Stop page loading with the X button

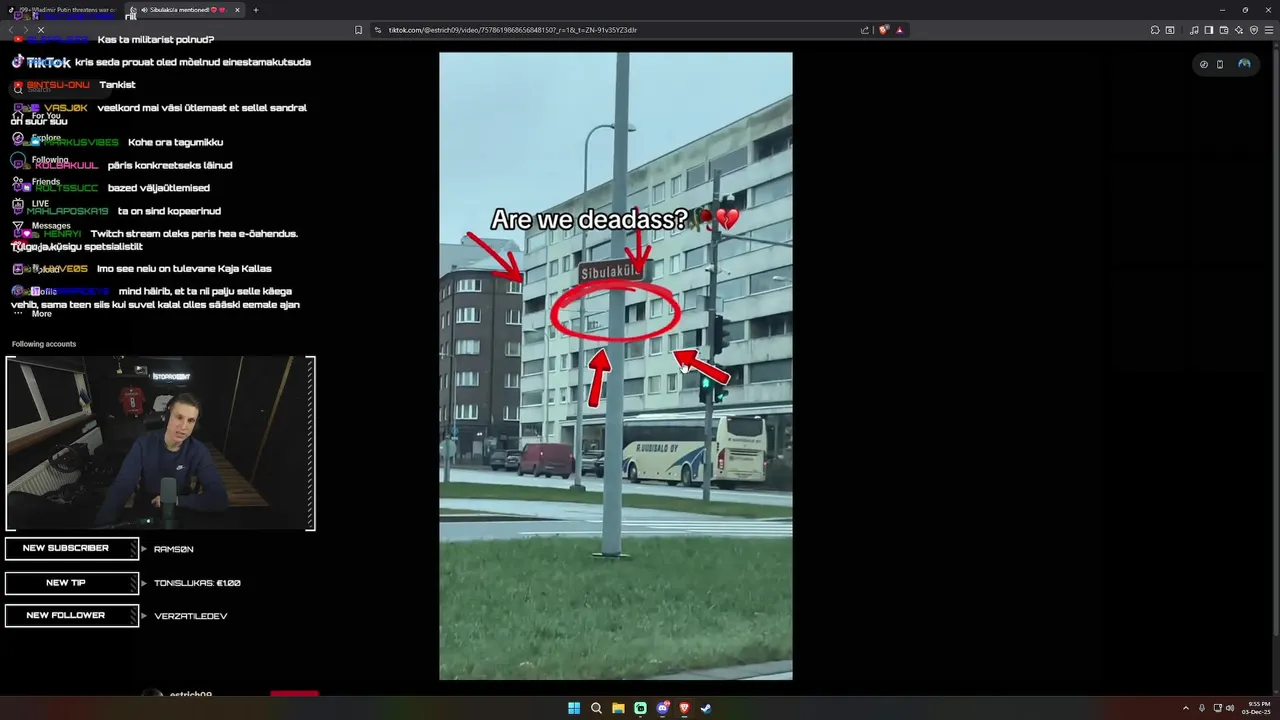click(40, 30)
